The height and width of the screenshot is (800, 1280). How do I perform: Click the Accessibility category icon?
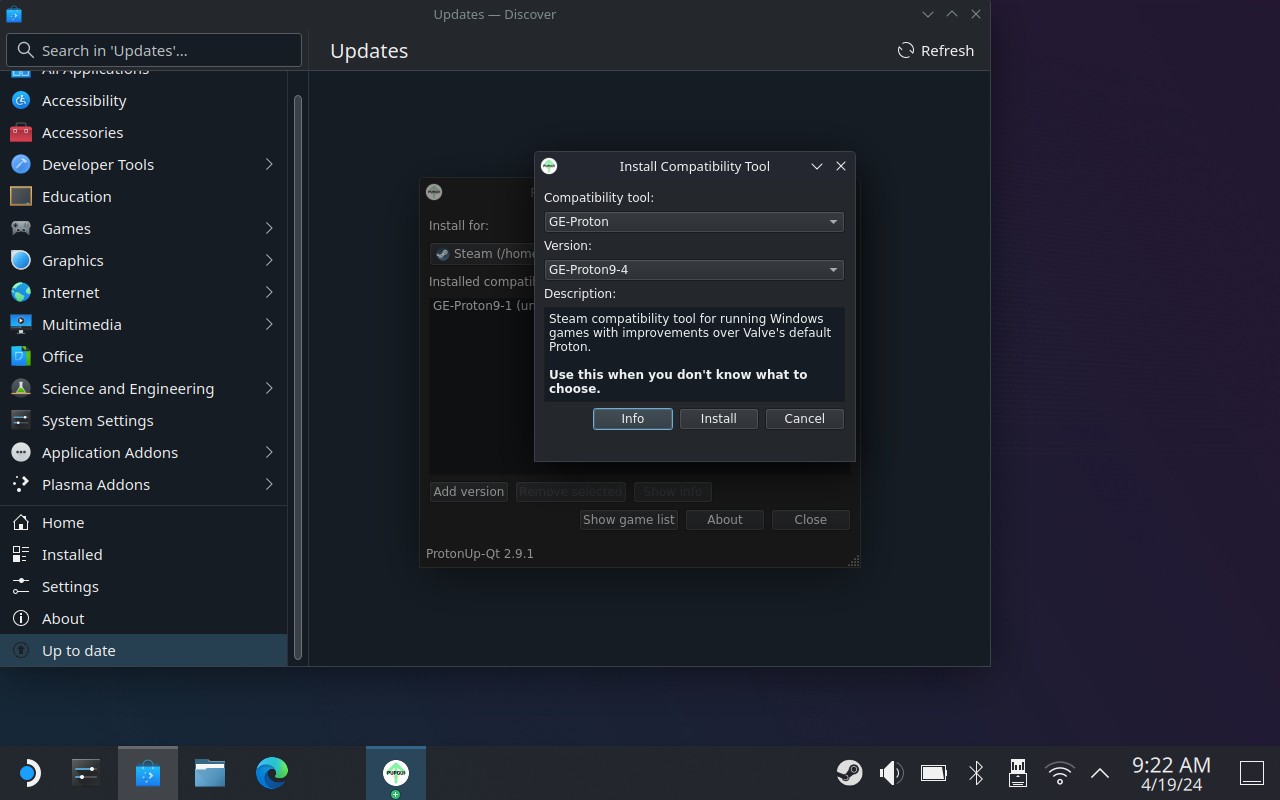click(21, 100)
